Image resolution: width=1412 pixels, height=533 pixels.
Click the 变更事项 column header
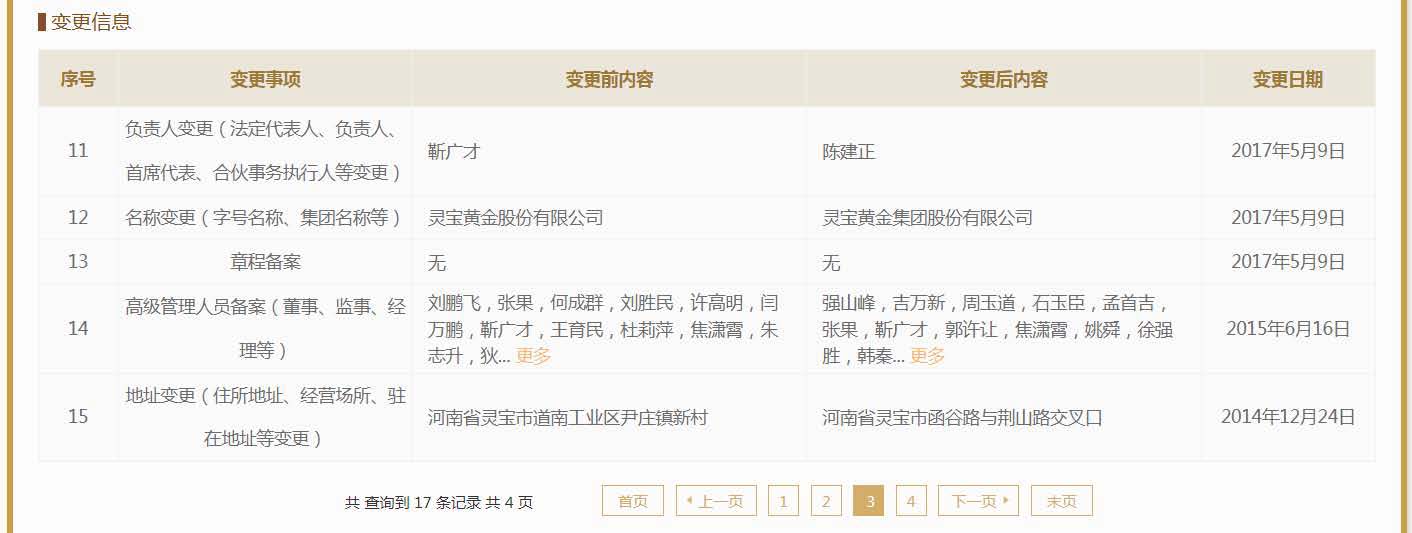[265, 79]
